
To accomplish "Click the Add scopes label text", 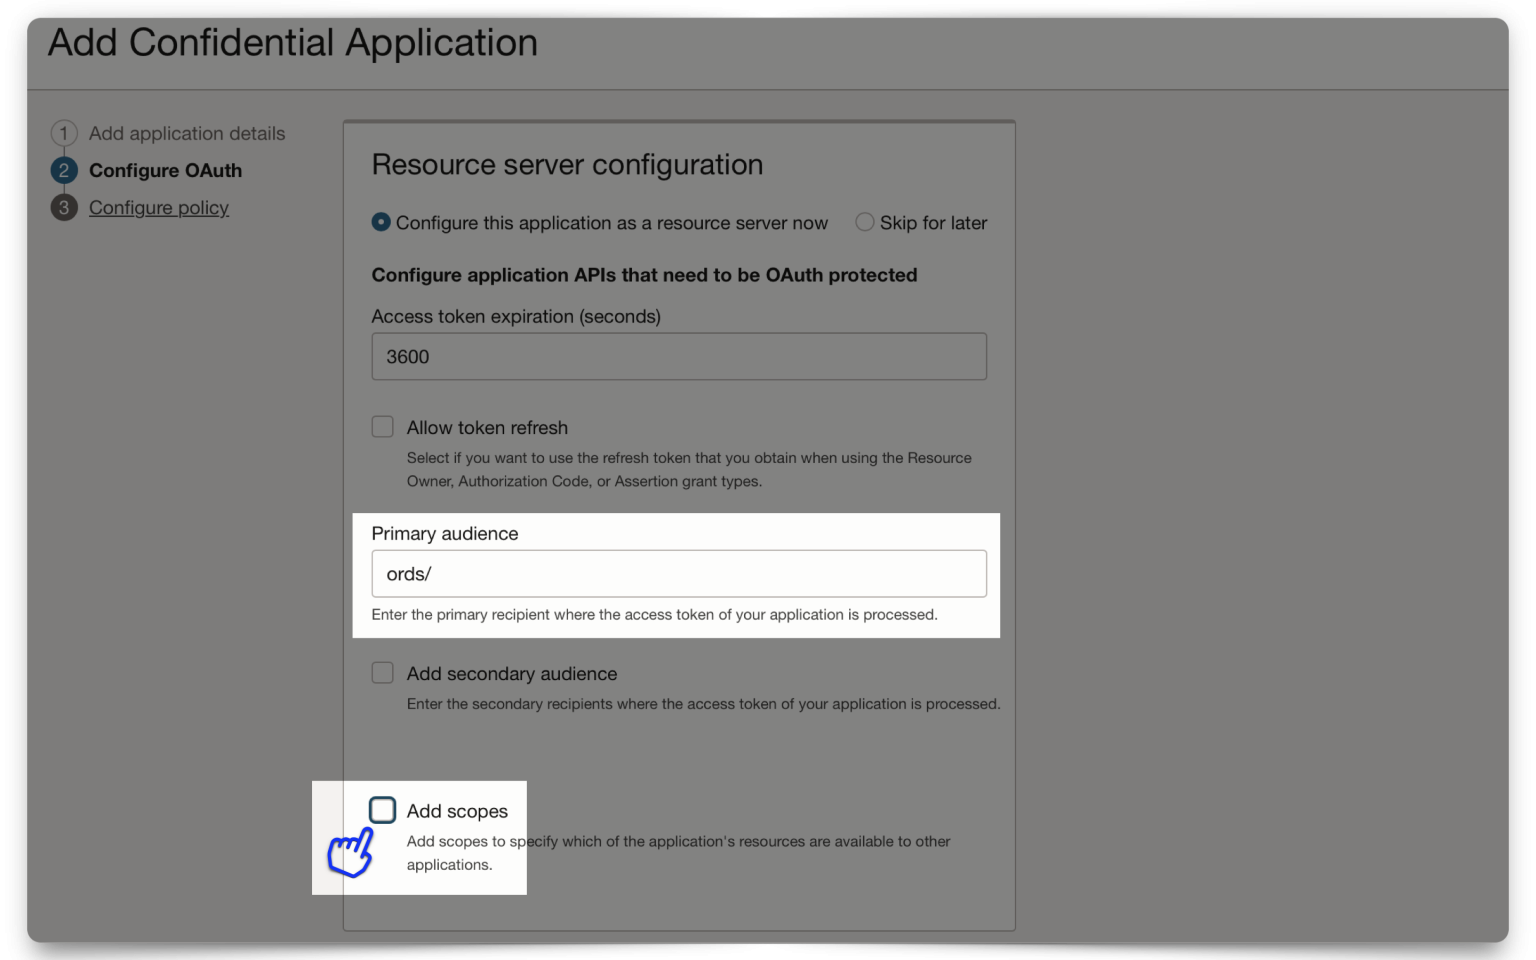I will 456,811.
